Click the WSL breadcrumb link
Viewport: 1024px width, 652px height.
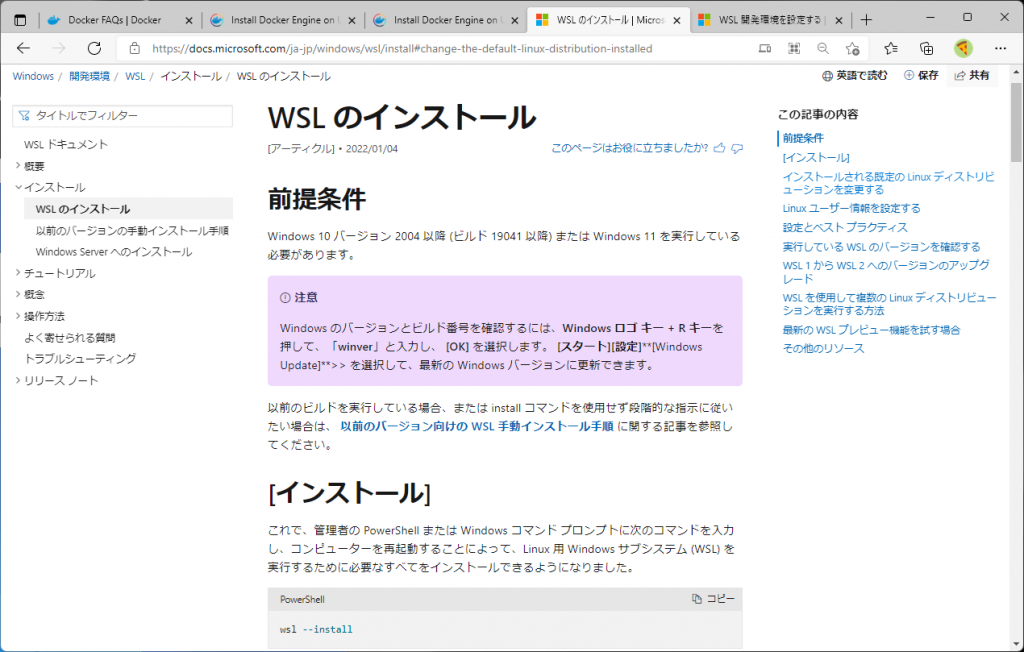(135, 76)
